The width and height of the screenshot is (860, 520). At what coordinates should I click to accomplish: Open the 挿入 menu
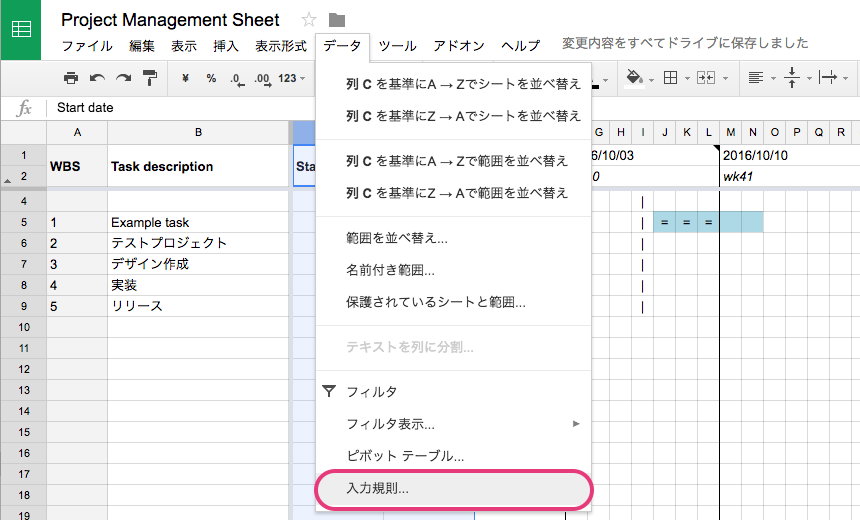click(226, 46)
